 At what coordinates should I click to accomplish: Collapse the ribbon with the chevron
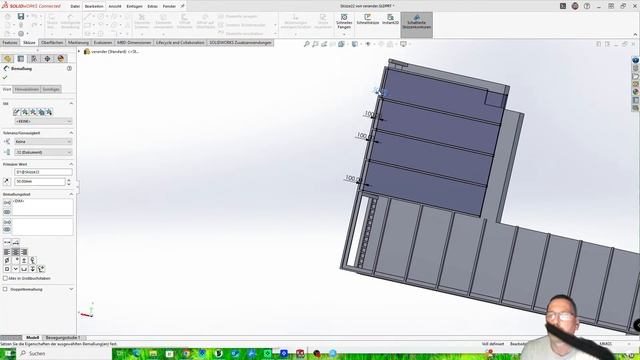pos(635,35)
